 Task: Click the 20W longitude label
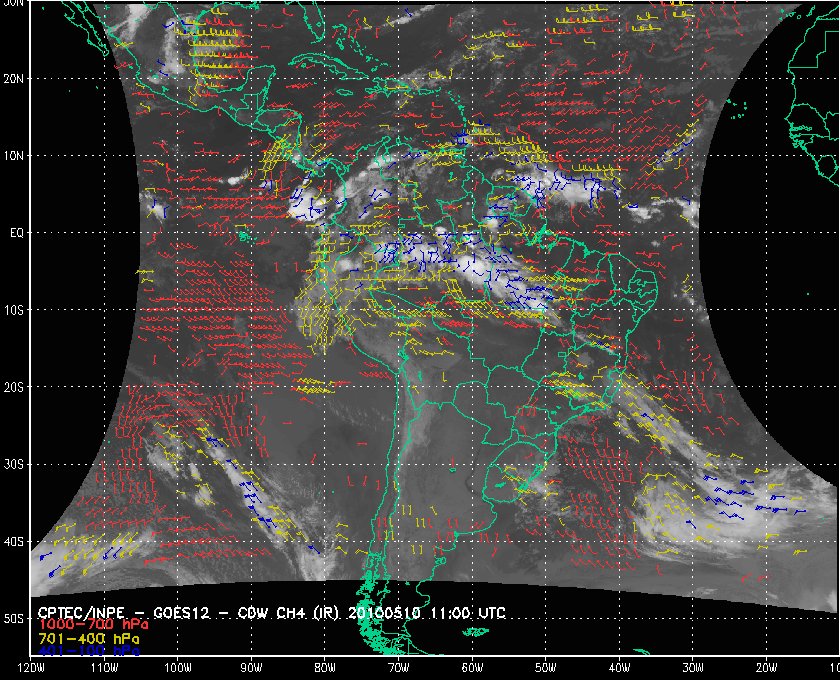coord(767,668)
